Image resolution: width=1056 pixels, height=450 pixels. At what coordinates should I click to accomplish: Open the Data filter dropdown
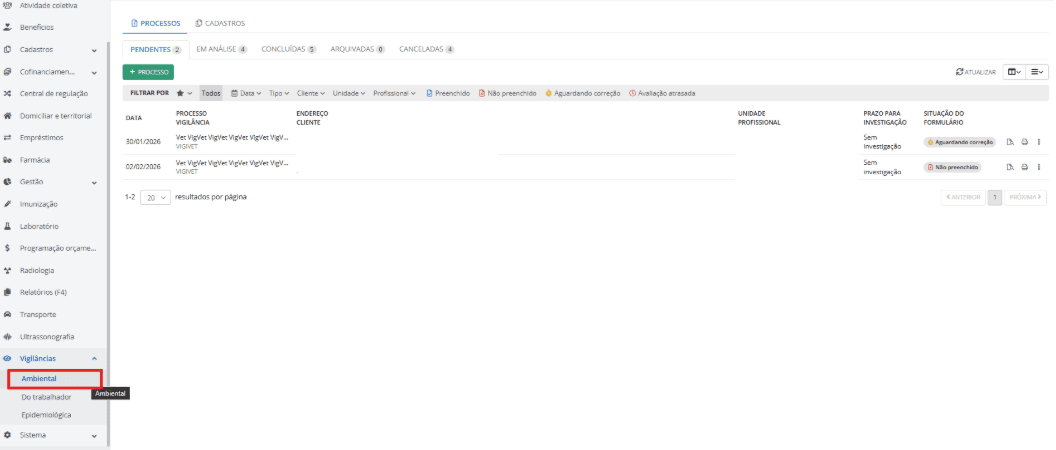pos(244,93)
